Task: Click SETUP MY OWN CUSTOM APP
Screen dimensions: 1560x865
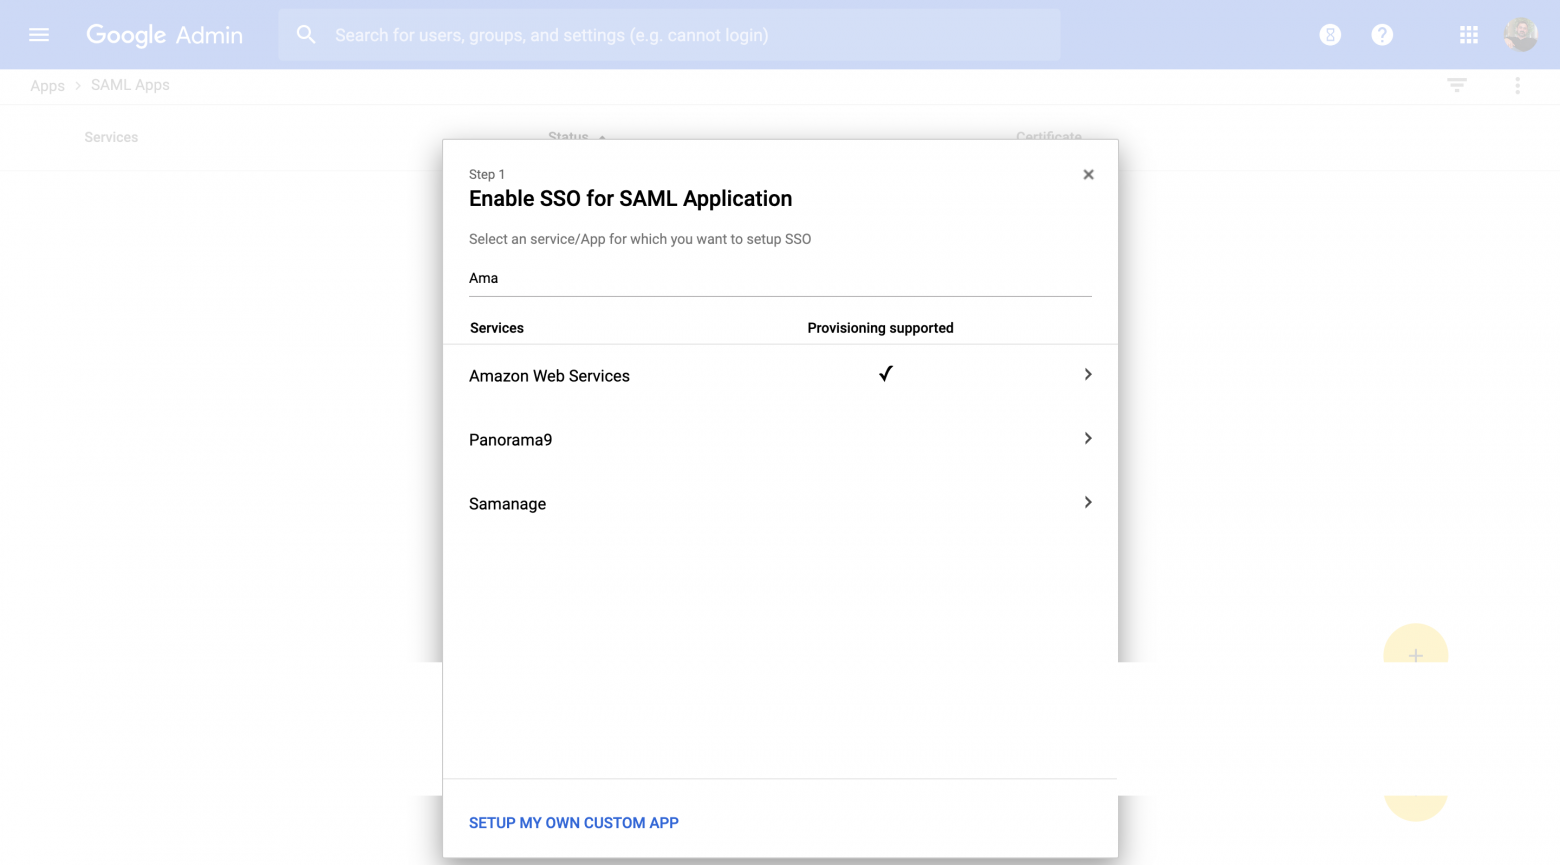Action: click(x=573, y=822)
